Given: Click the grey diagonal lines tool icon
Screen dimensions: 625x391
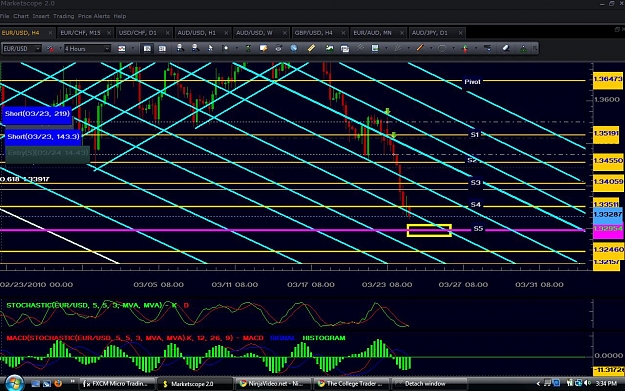Looking at the screenshot, I should coord(360,48).
